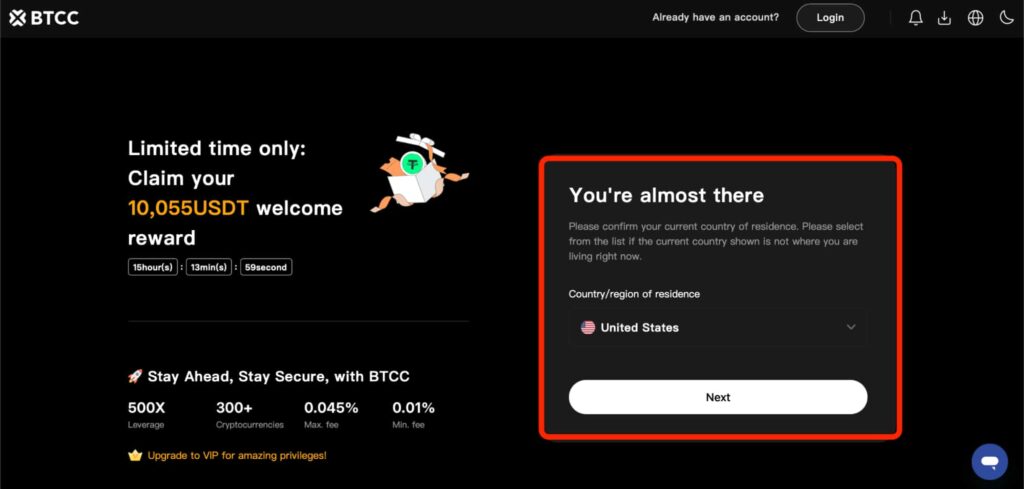Image resolution: width=1024 pixels, height=489 pixels.
Task: Click the rocket icon beside Stay Ahead
Action: (135, 376)
